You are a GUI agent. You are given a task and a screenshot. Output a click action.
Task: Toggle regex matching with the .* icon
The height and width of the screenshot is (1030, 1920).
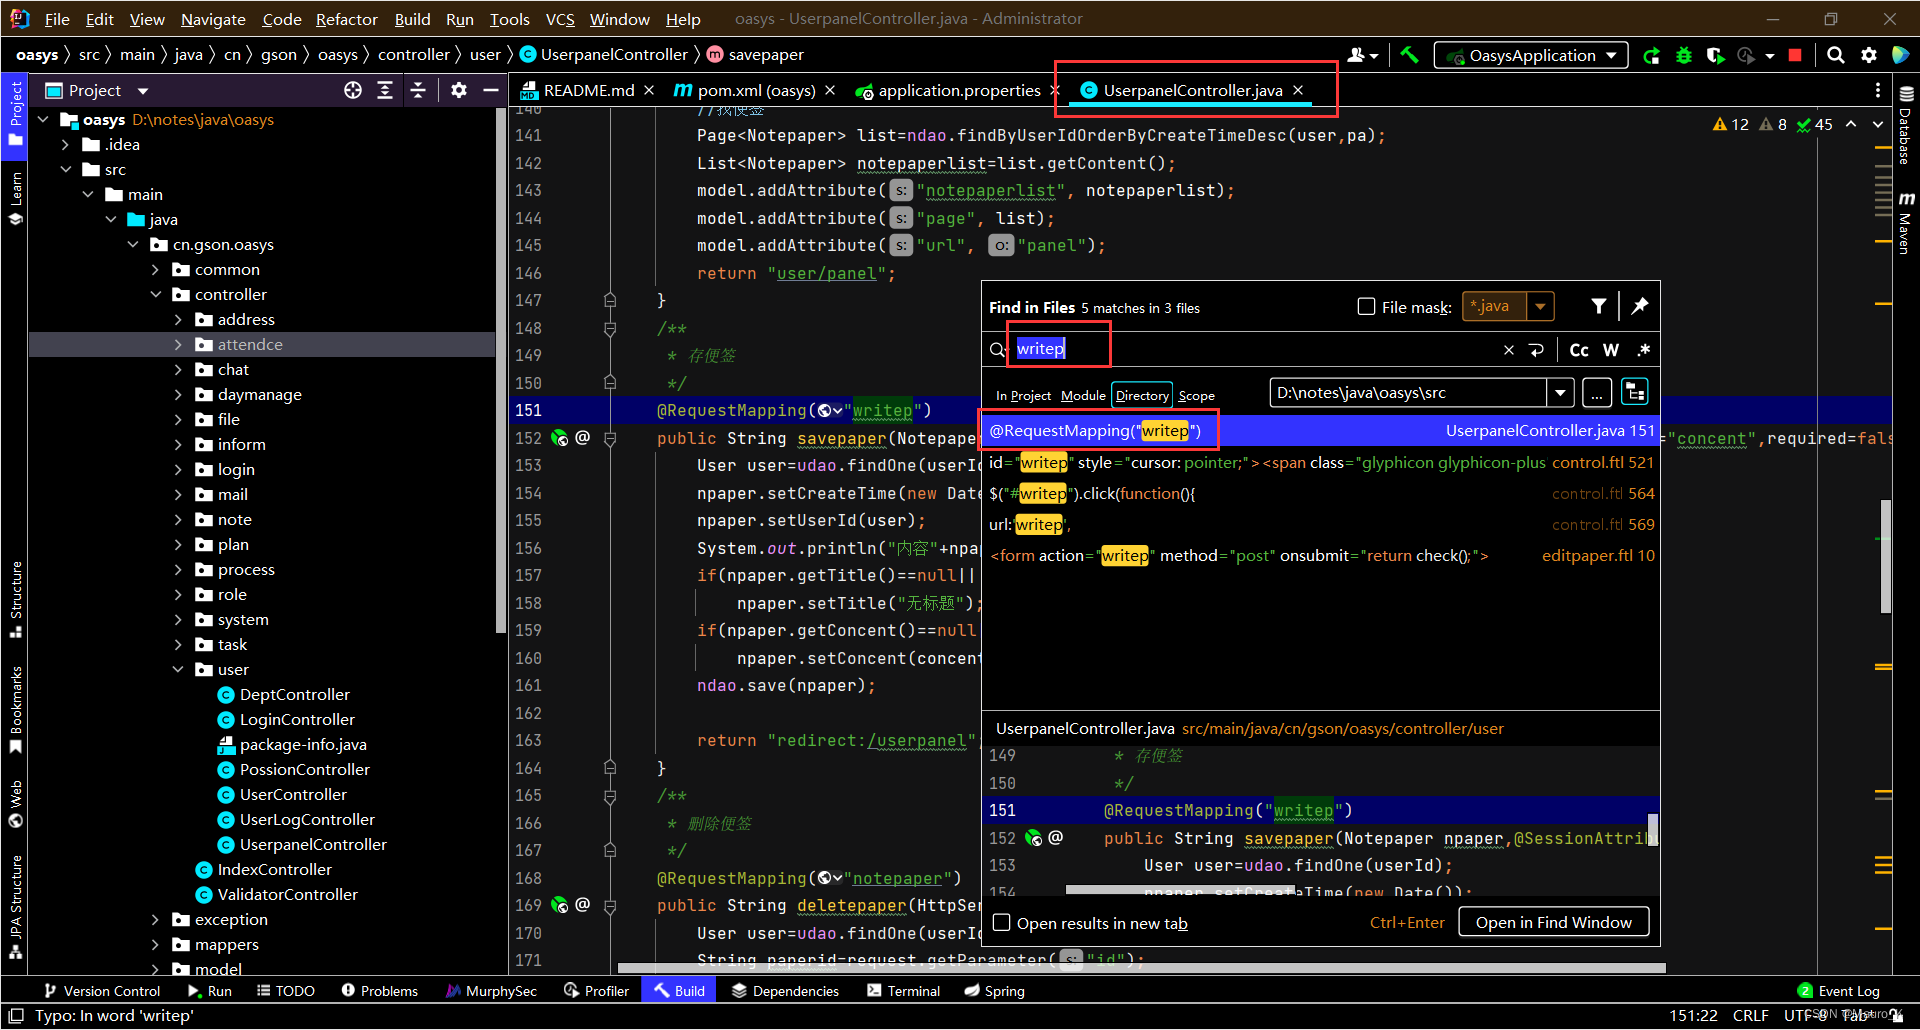coord(1644,350)
